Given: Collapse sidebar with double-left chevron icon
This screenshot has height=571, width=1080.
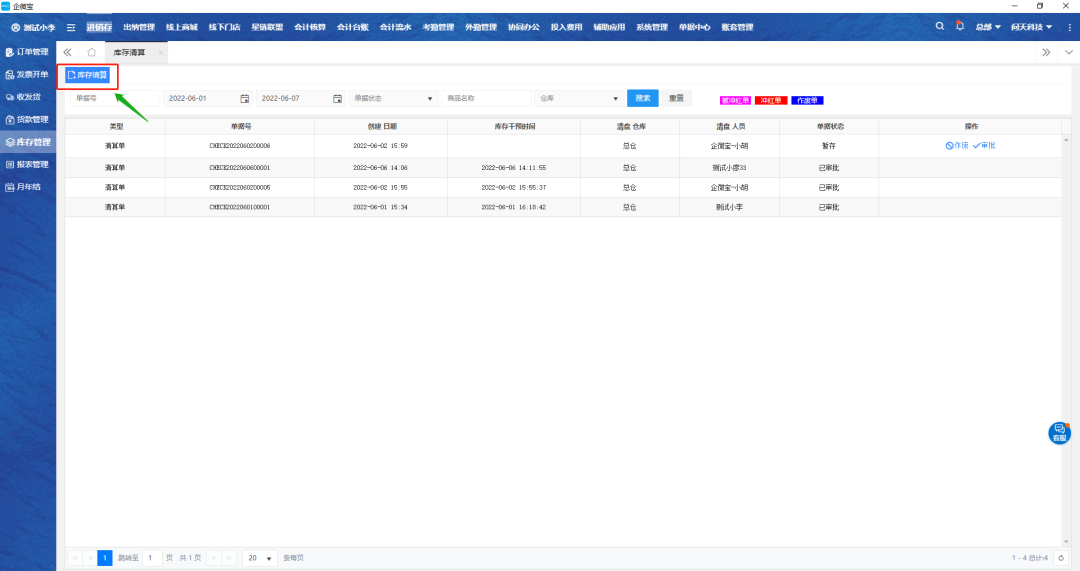Looking at the screenshot, I should coord(67,52).
